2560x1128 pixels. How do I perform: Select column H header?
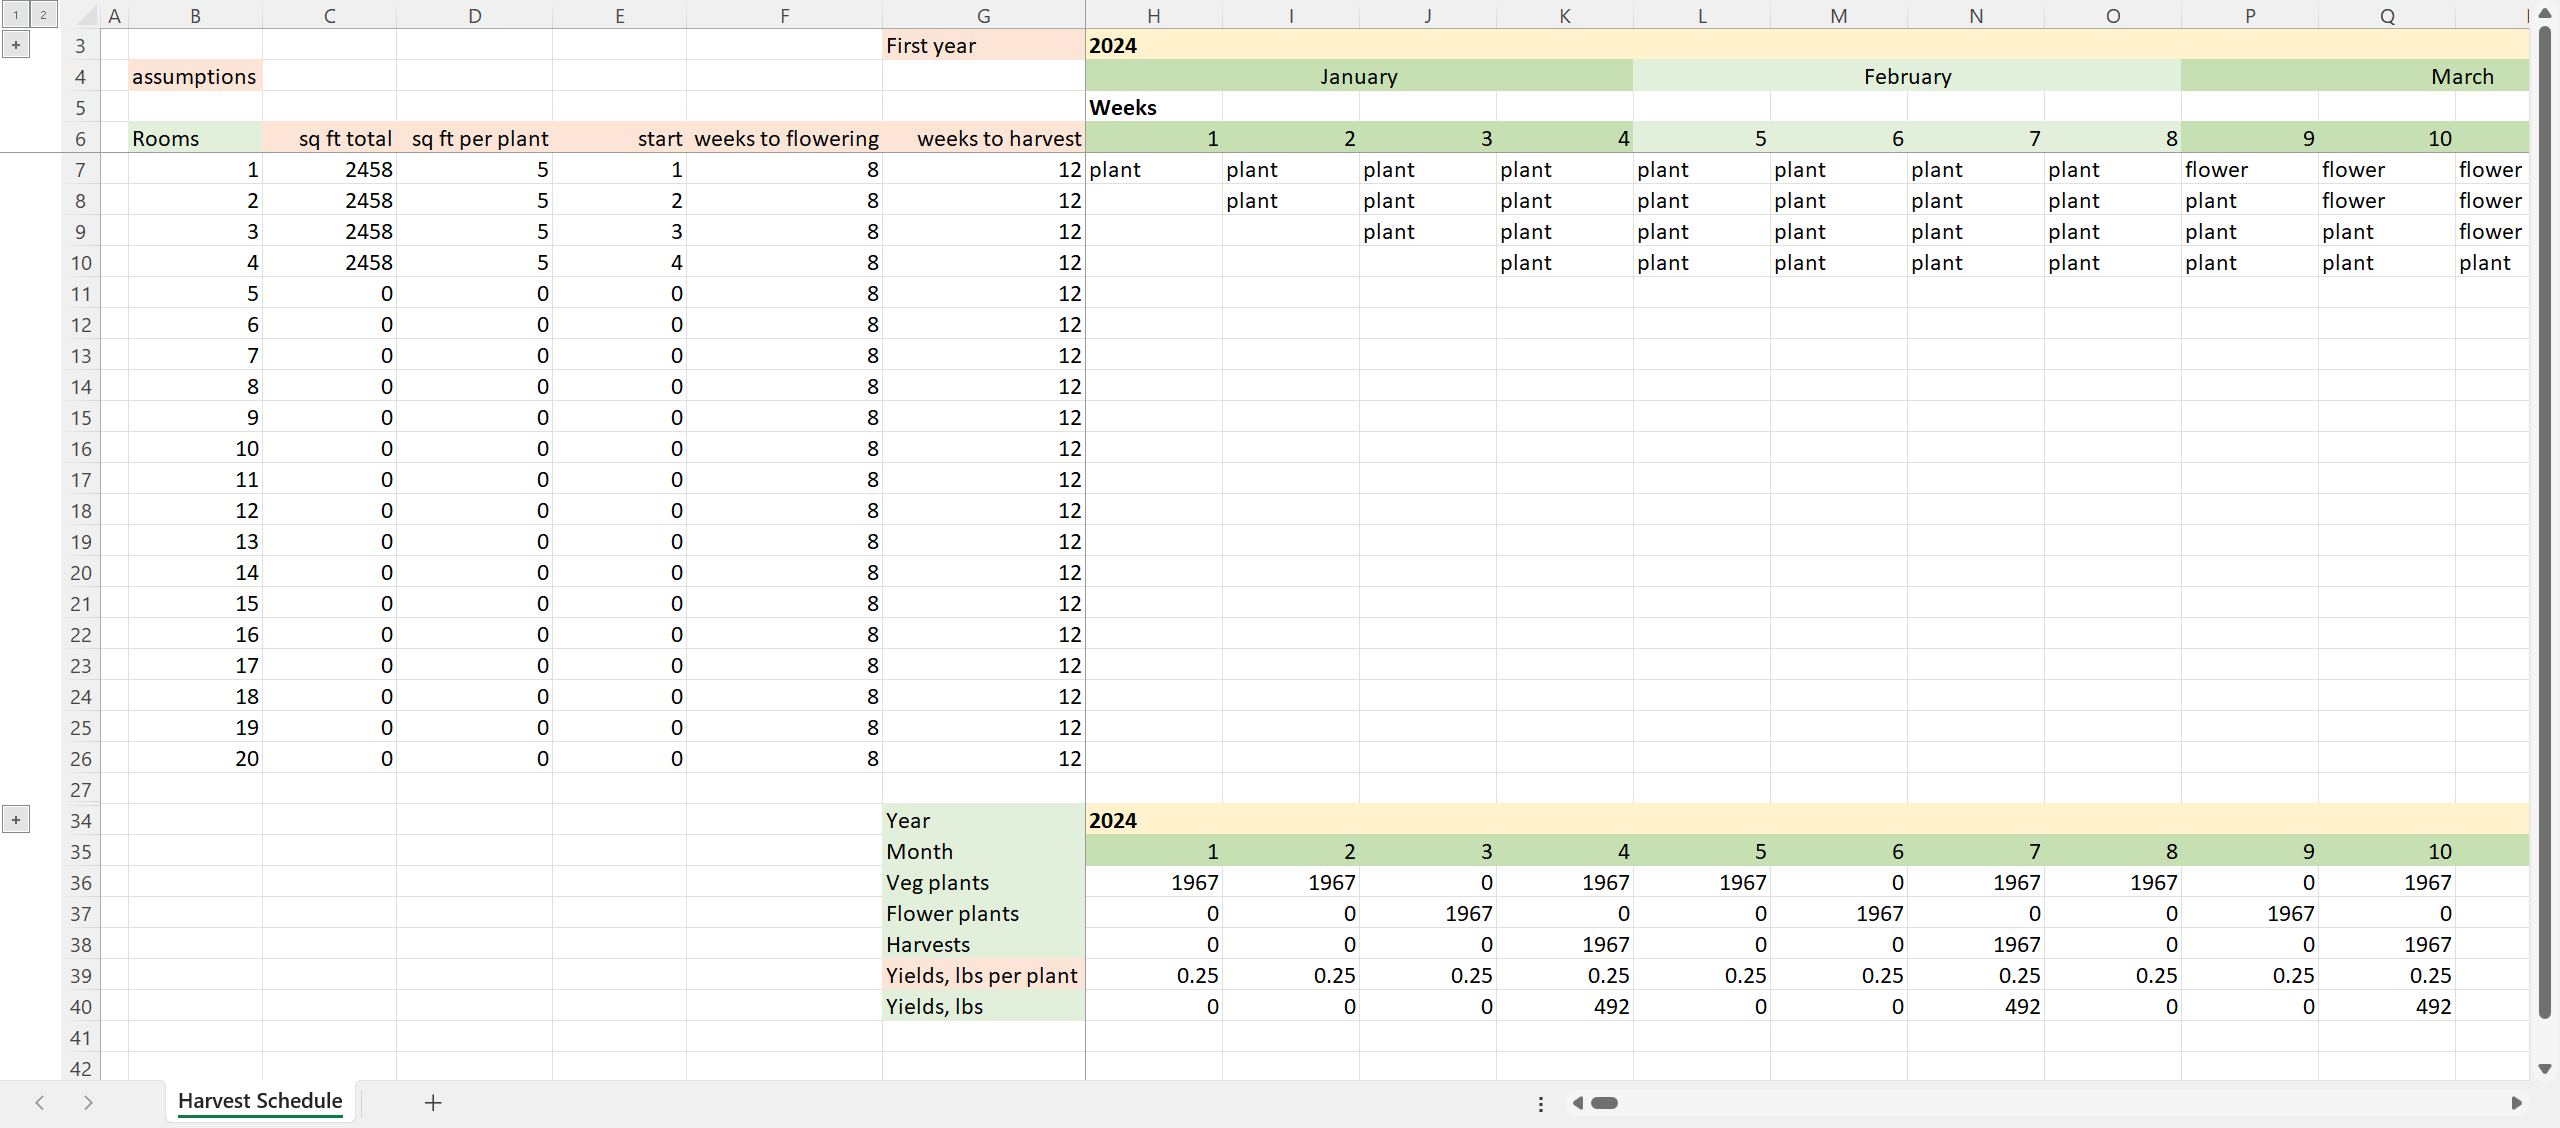1153,15
